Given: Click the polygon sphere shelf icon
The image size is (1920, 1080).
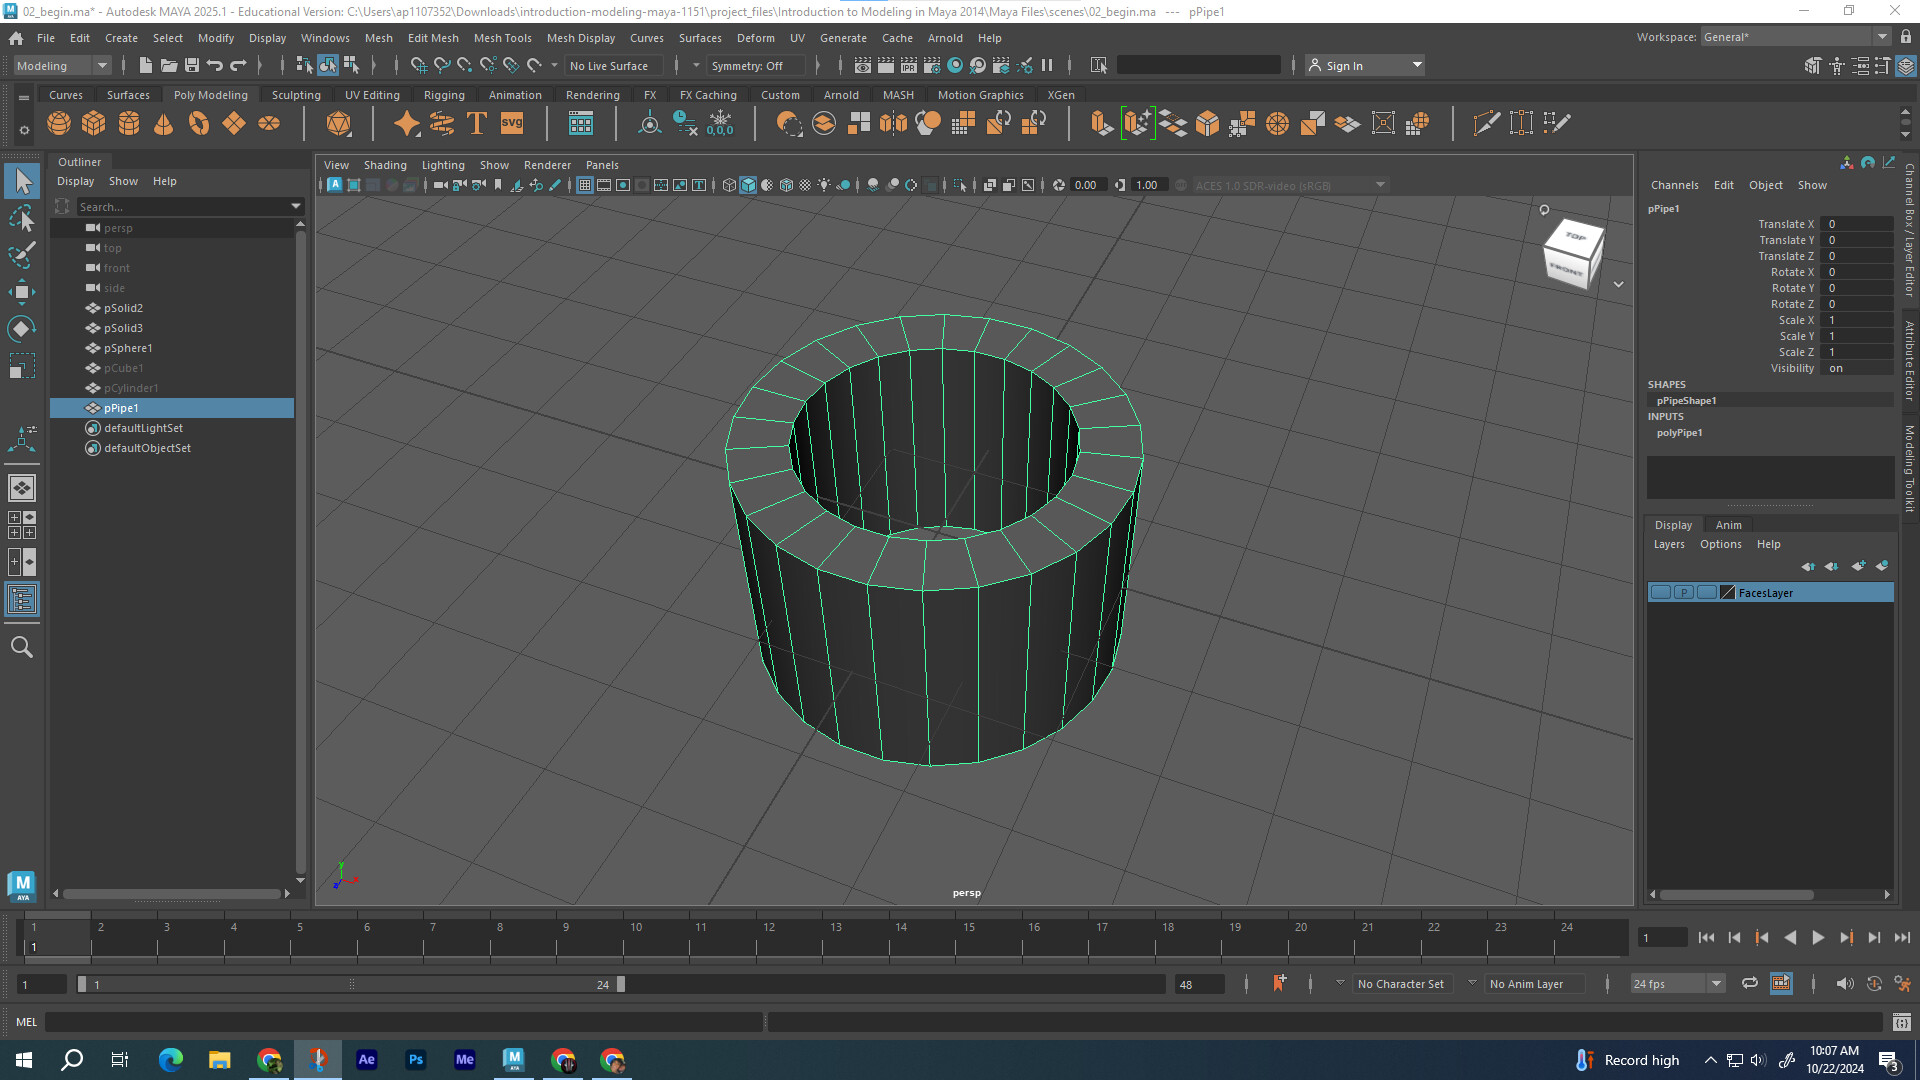Looking at the screenshot, I should pyautogui.click(x=59, y=124).
